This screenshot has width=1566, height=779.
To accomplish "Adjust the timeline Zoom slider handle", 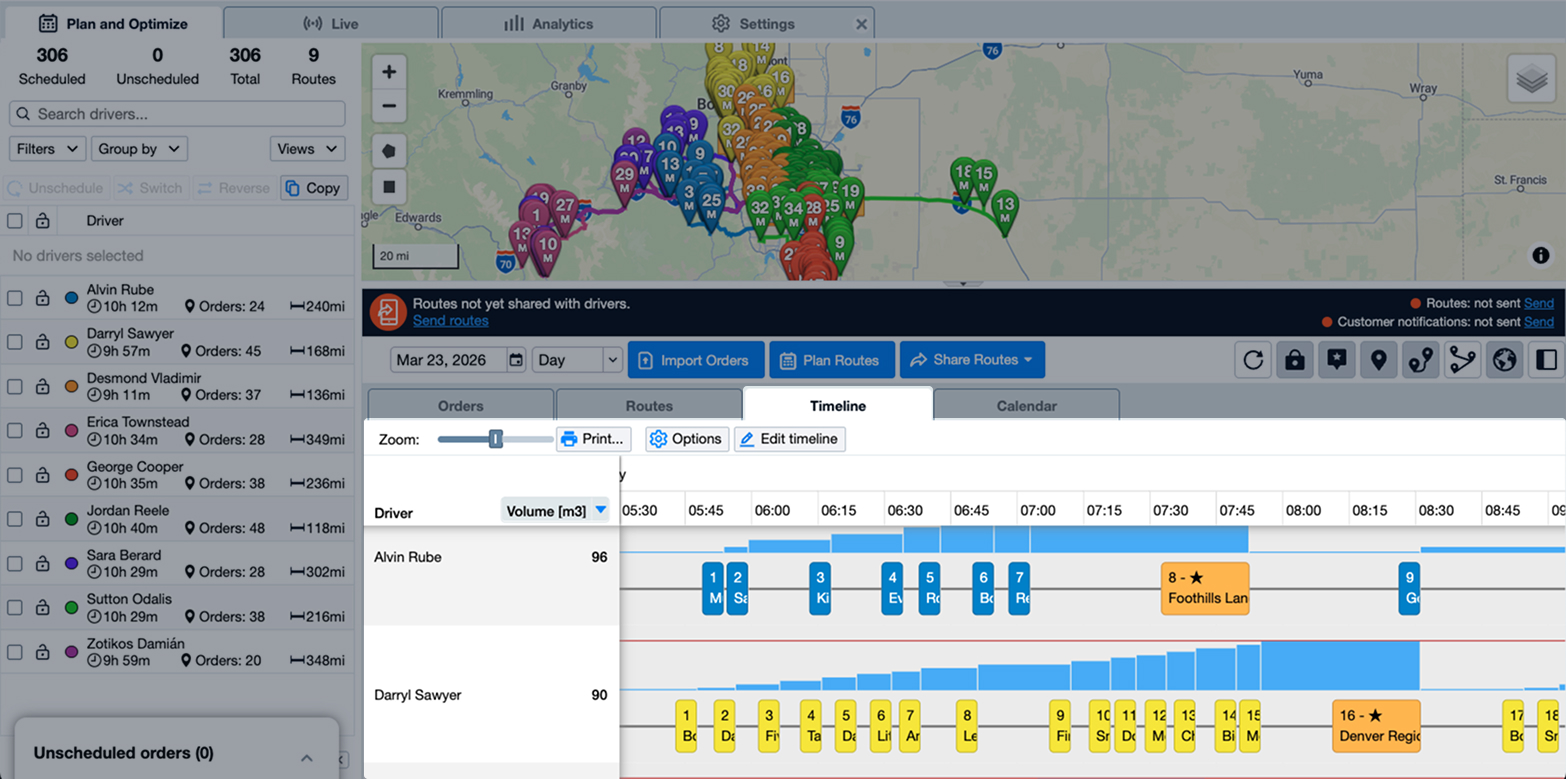I will click(495, 439).
